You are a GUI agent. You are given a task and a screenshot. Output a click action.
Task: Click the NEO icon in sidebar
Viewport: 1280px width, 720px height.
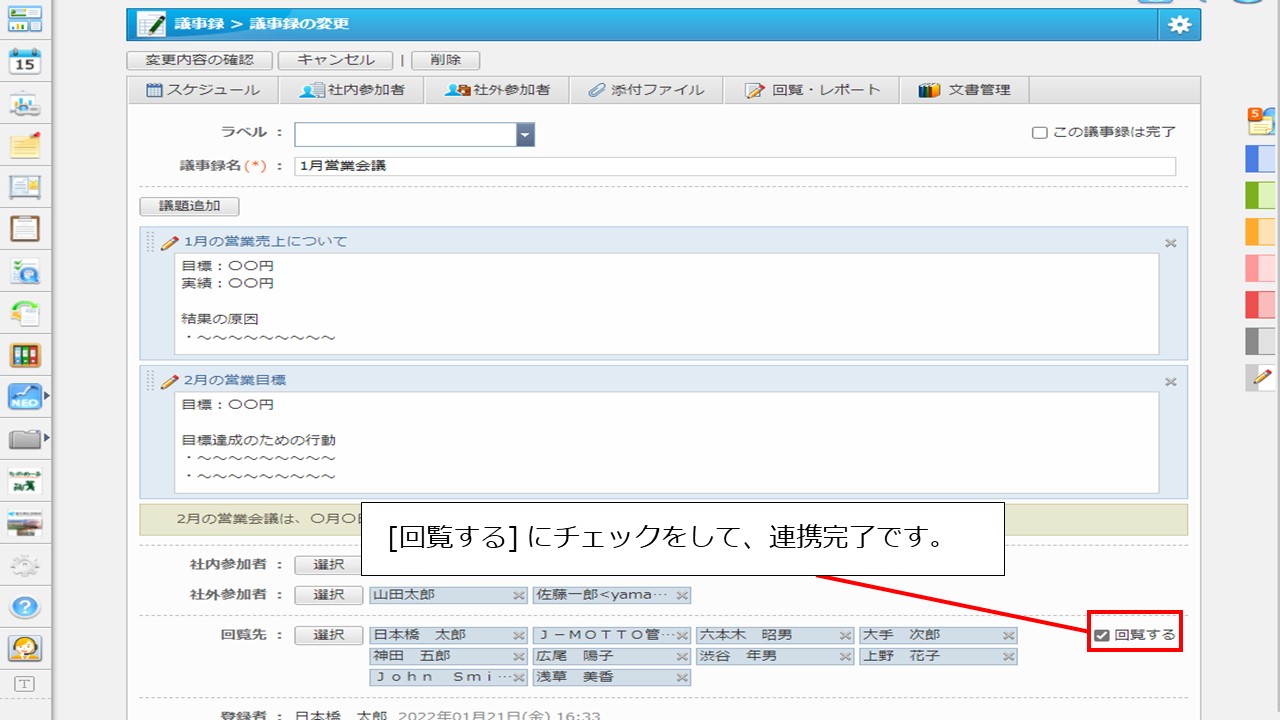pos(25,397)
